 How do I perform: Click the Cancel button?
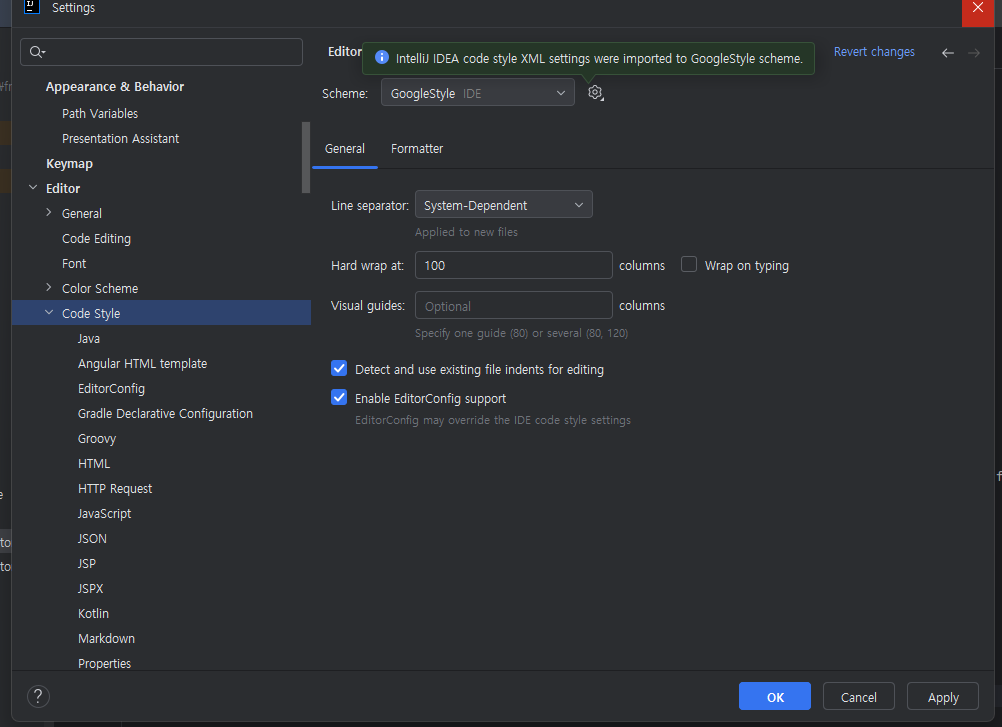[x=858, y=697]
